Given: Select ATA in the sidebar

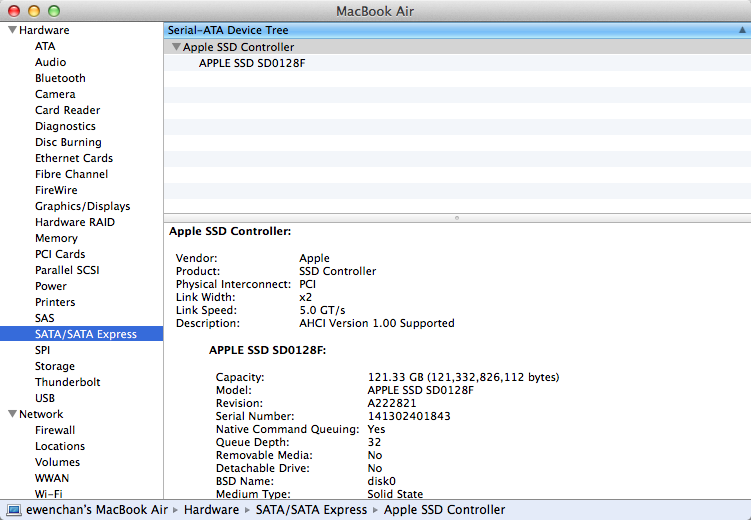Looking at the screenshot, I should 45,46.
